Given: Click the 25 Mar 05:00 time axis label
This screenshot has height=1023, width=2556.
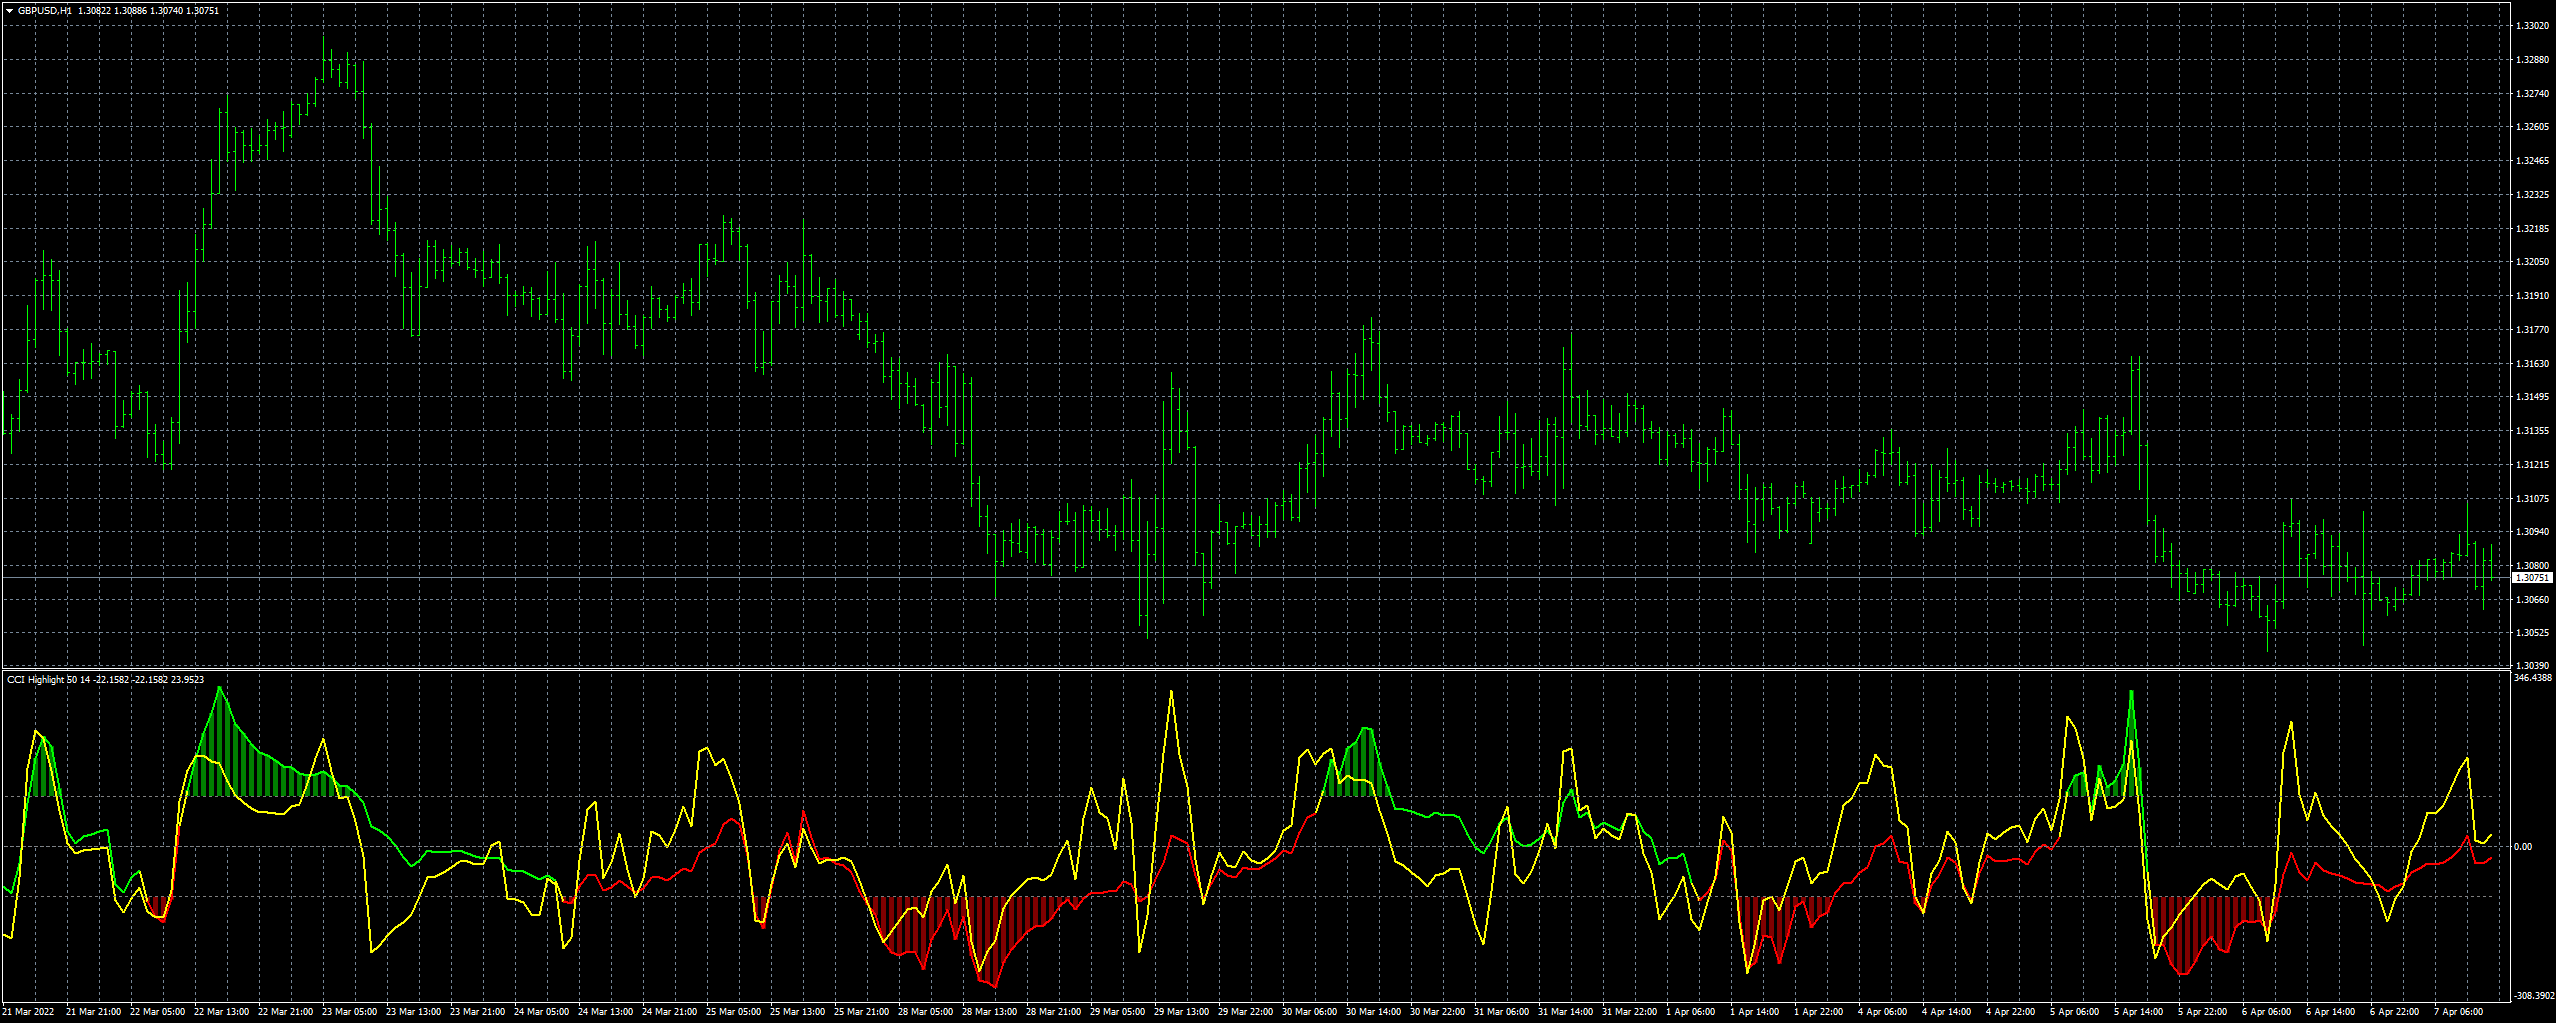Looking at the screenshot, I should (733, 1012).
